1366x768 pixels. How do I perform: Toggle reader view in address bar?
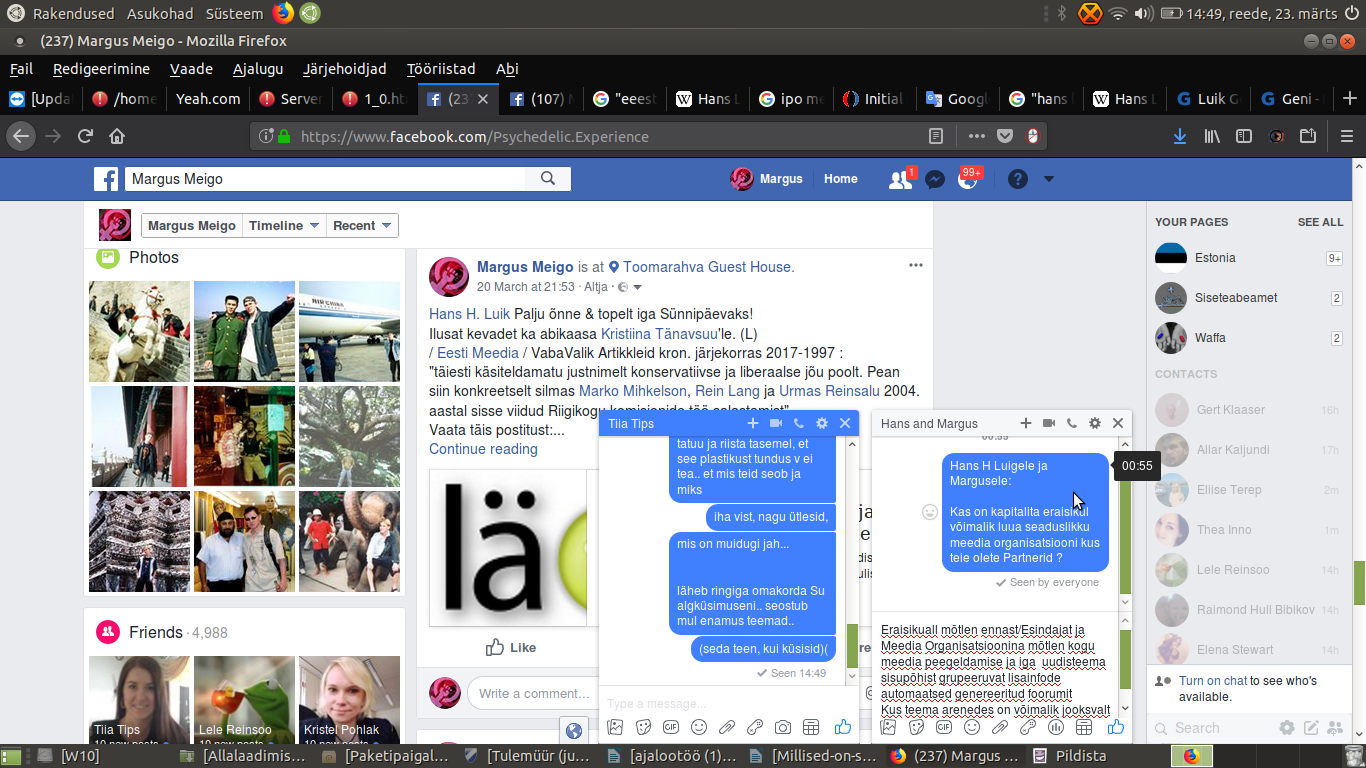935,136
